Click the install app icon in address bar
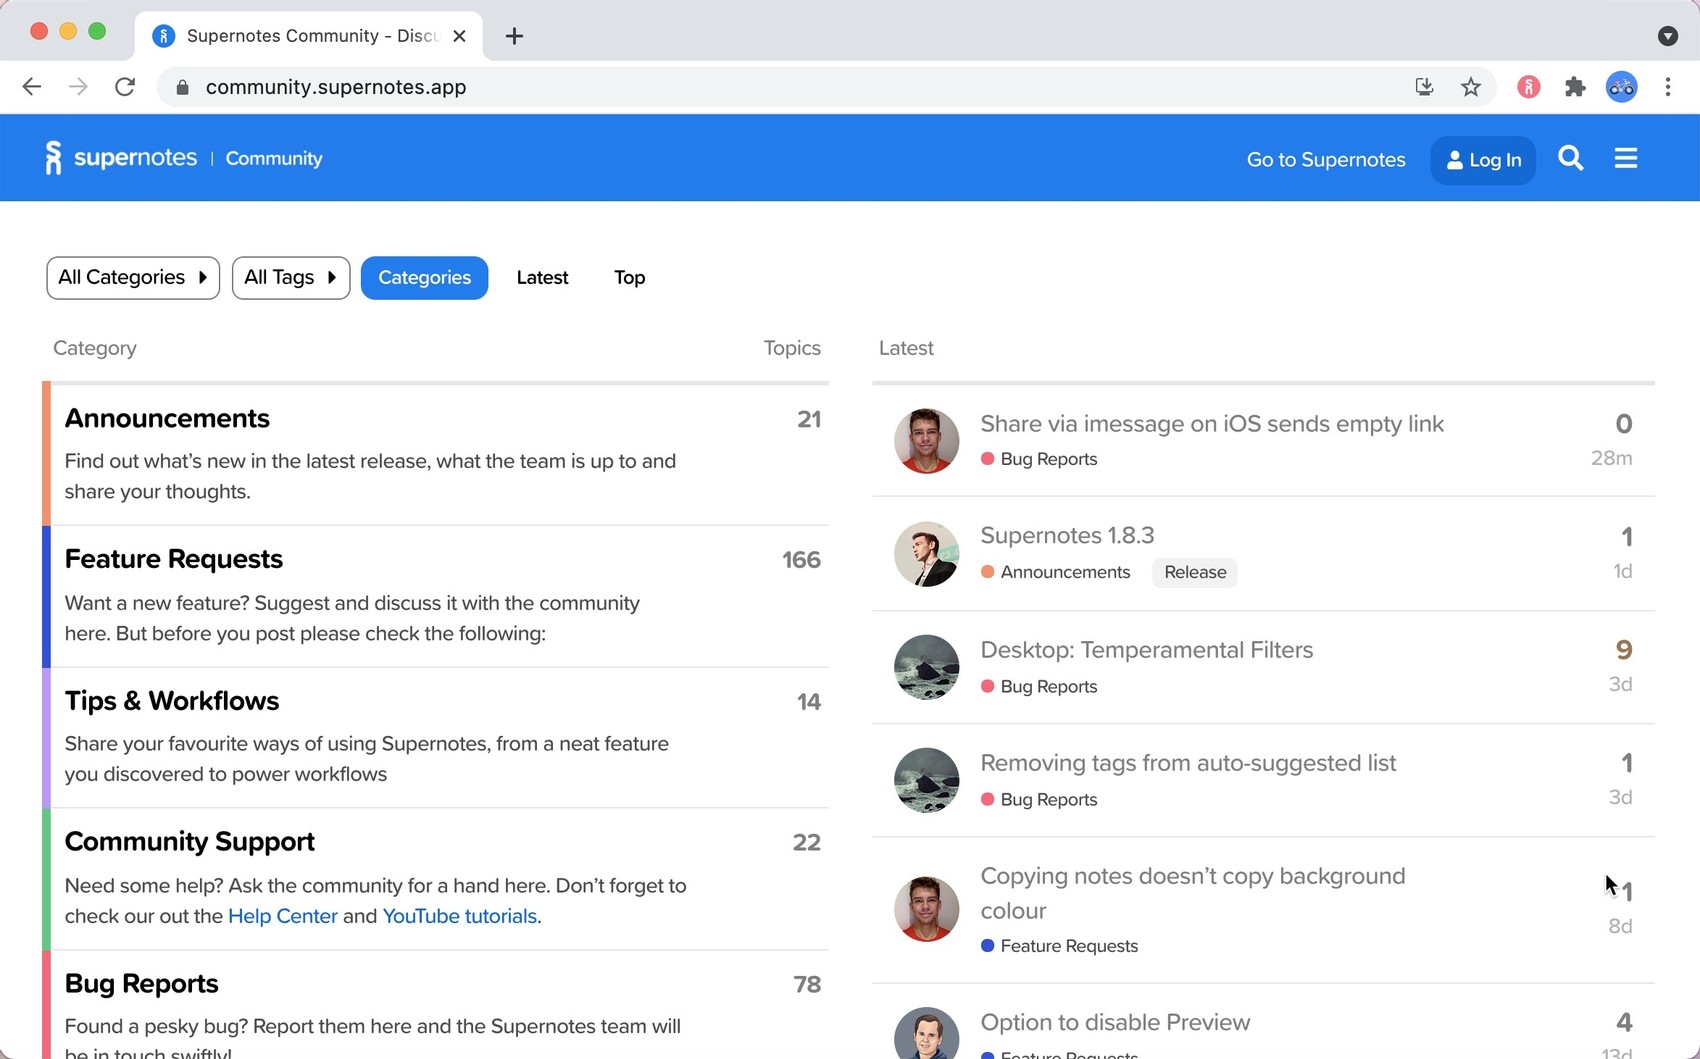 coord(1425,87)
